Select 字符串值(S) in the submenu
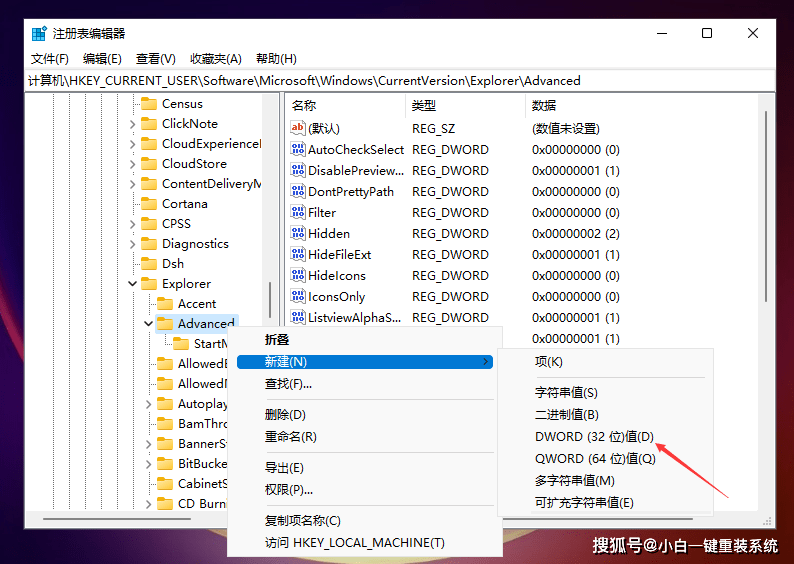794x564 pixels. coord(566,392)
